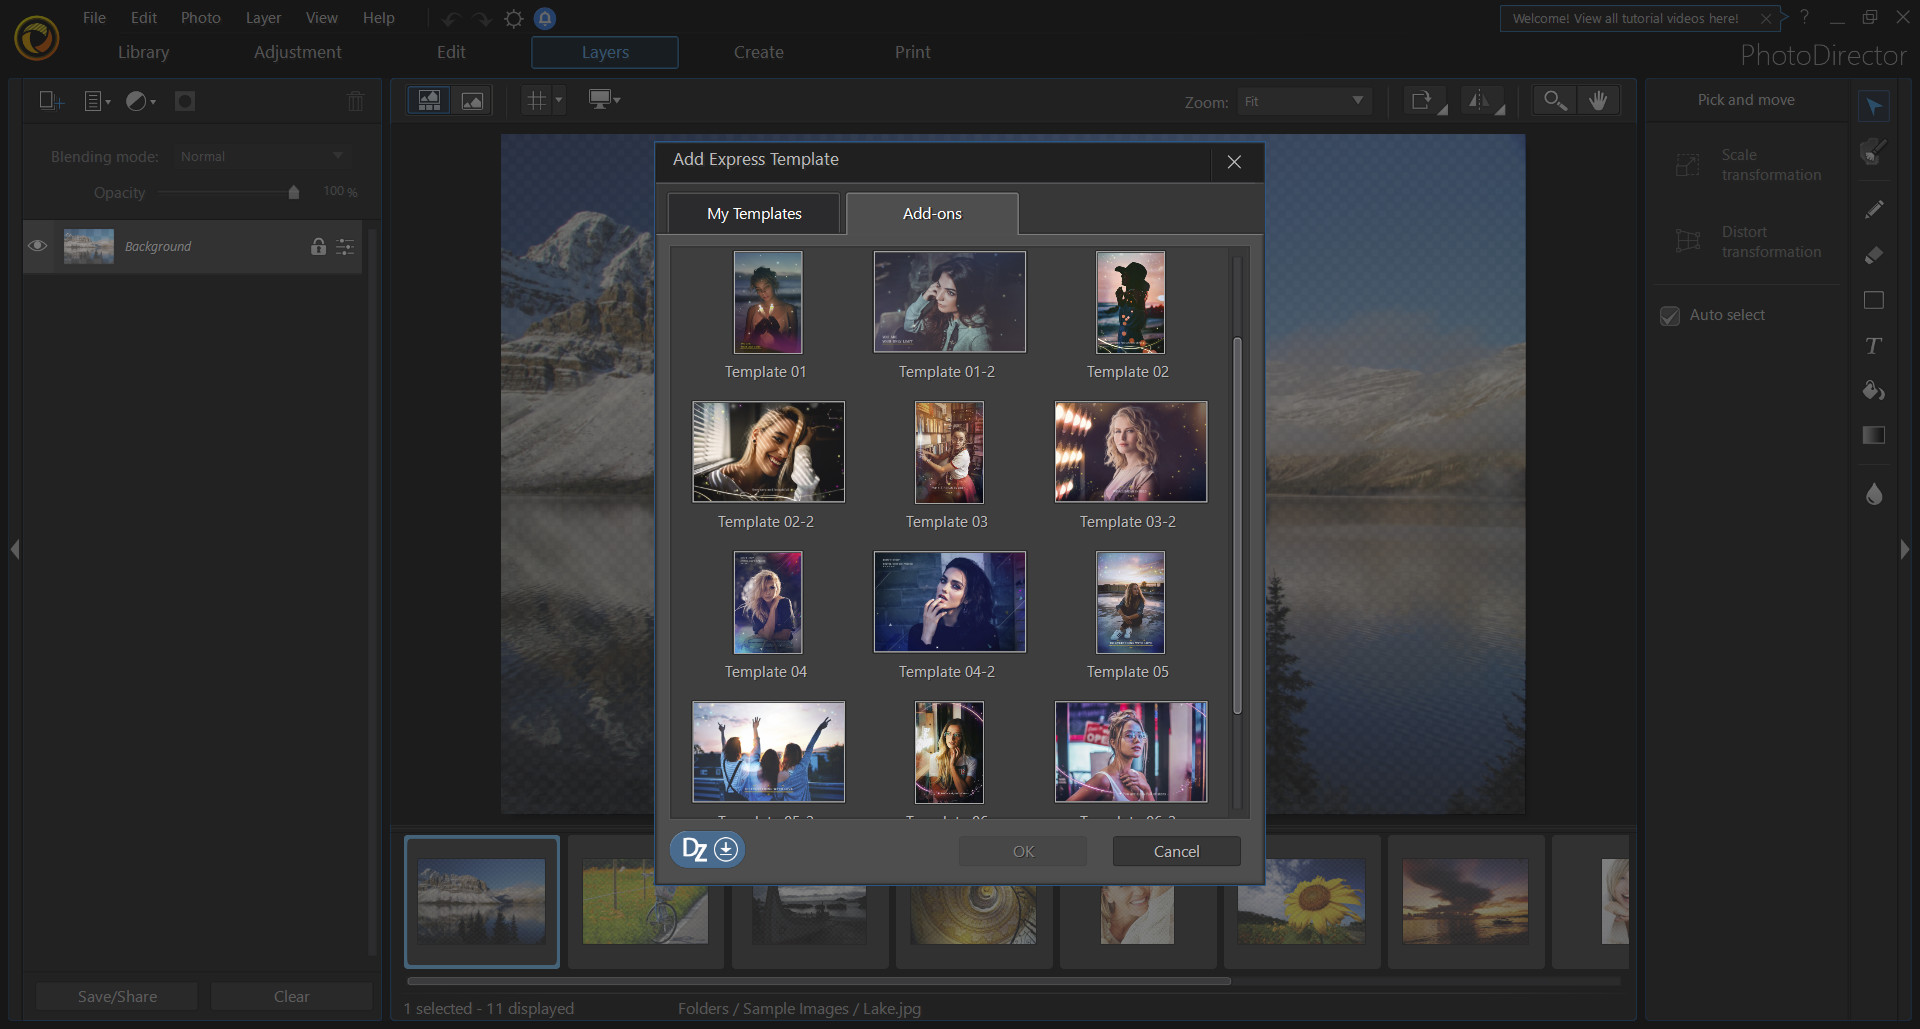Viewport: 1920px width, 1029px height.
Task: Select the Eraser tool
Action: [1874, 255]
